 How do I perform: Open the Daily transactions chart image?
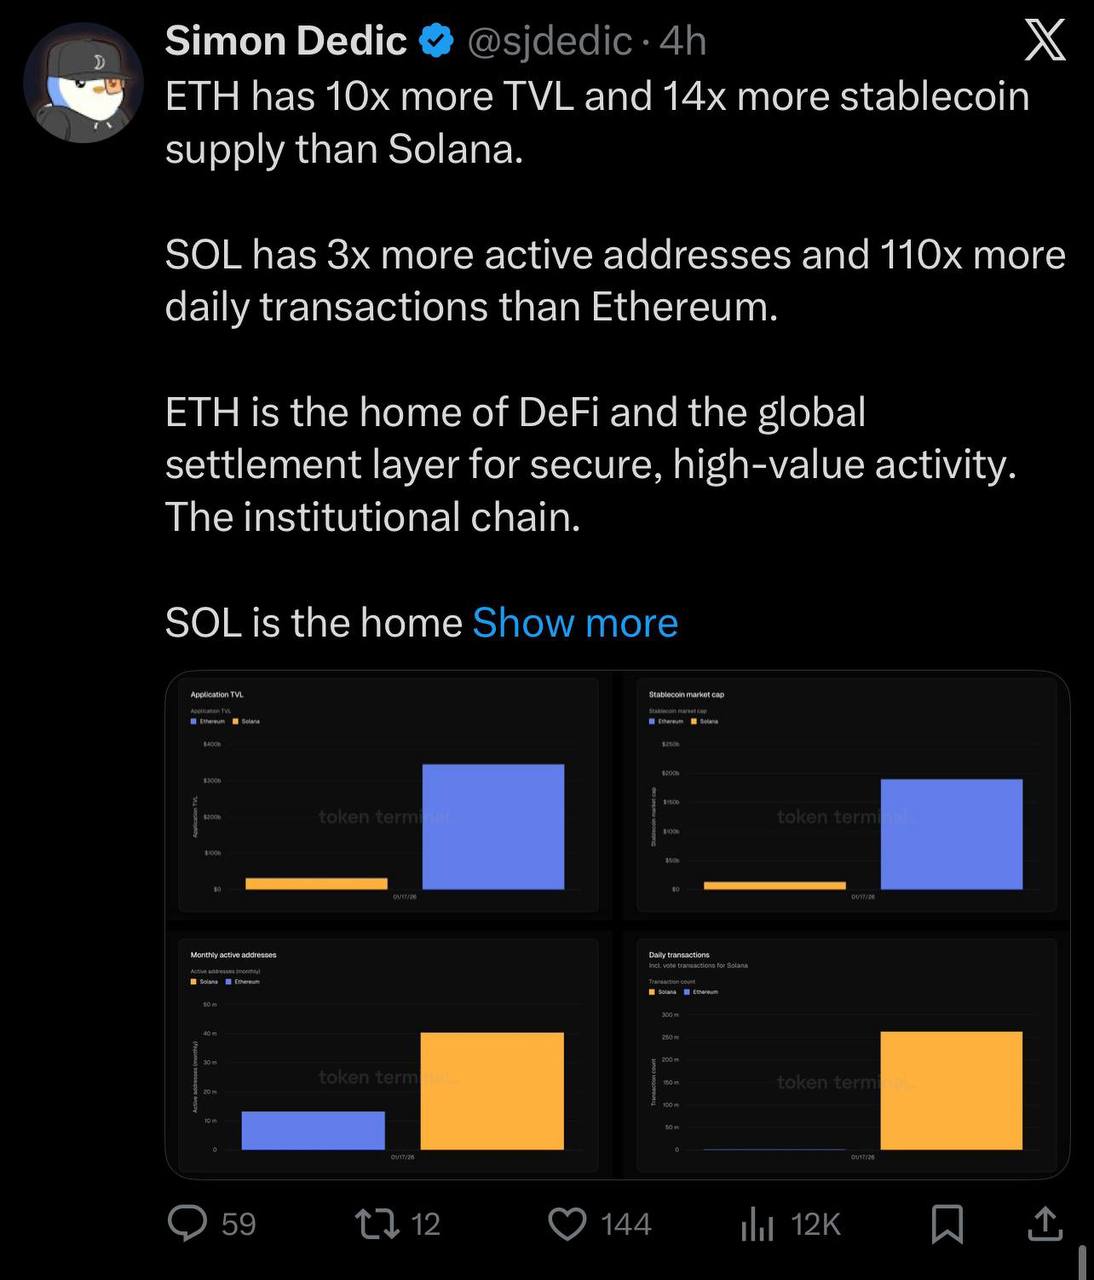click(x=846, y=1055)
